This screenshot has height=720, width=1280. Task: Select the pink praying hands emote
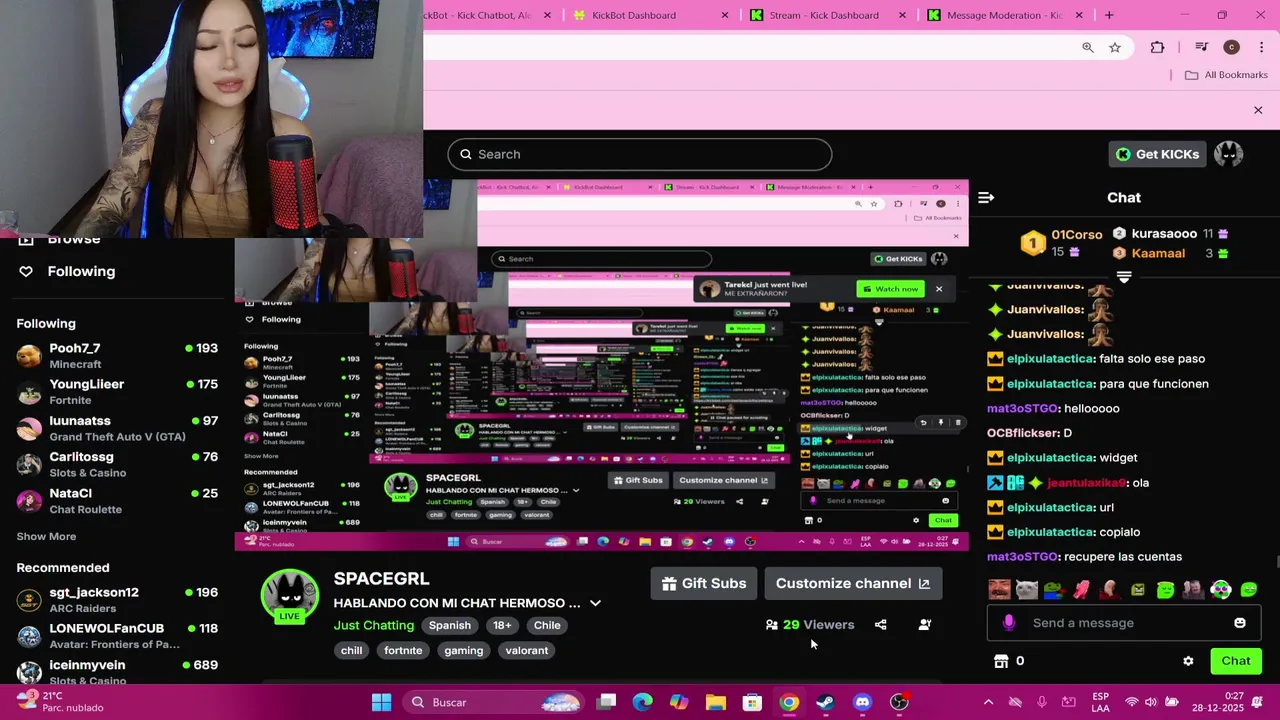tap(1082, 590)
